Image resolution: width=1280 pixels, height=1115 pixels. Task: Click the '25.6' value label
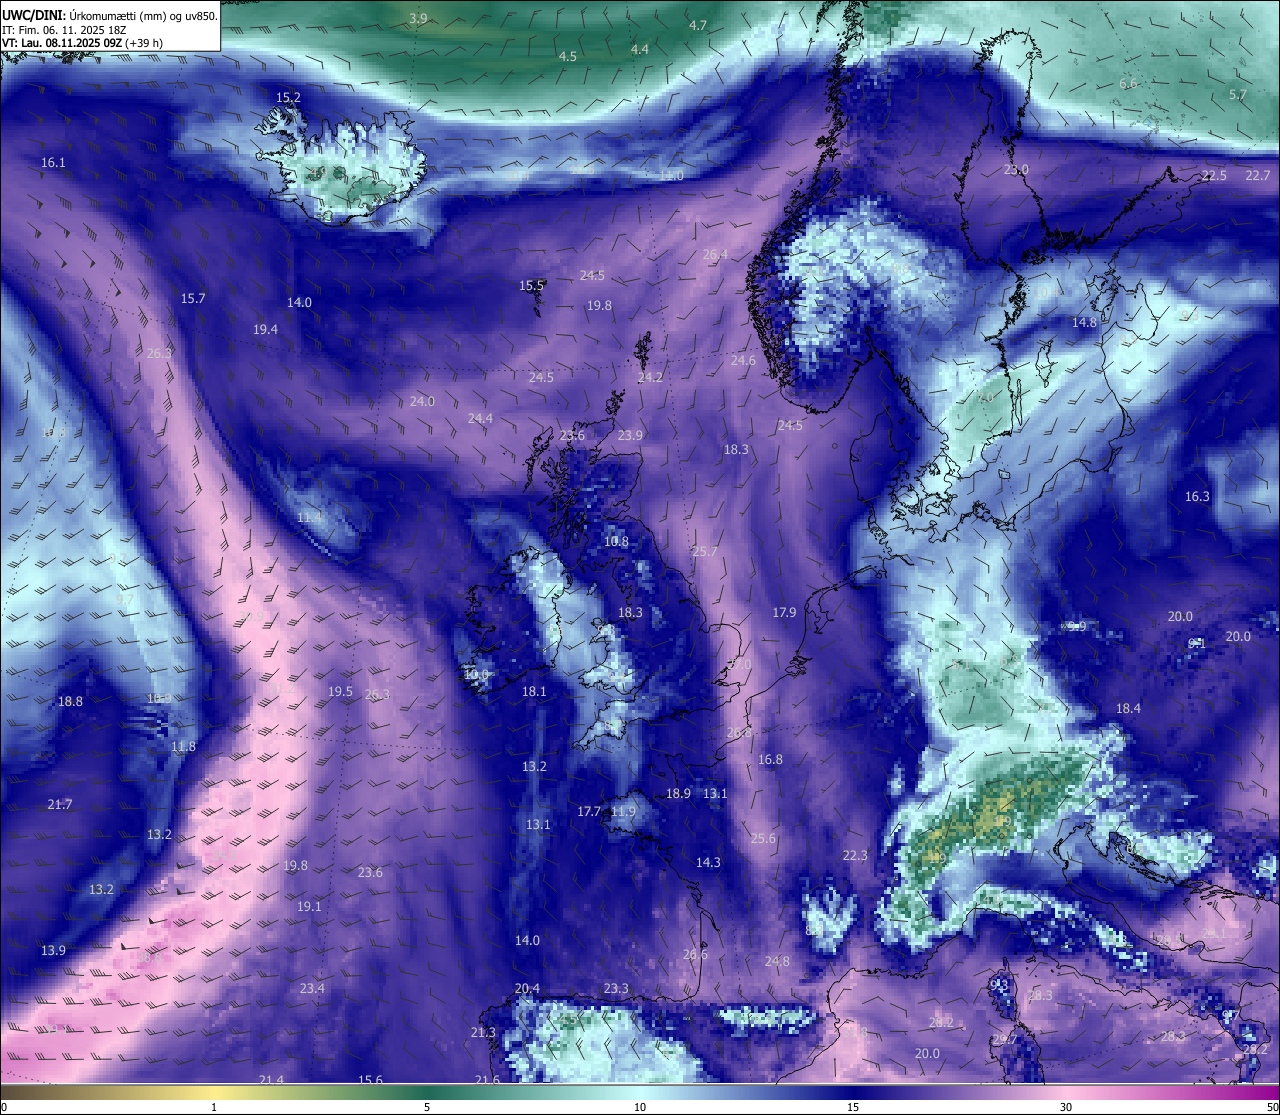point(763,838)
